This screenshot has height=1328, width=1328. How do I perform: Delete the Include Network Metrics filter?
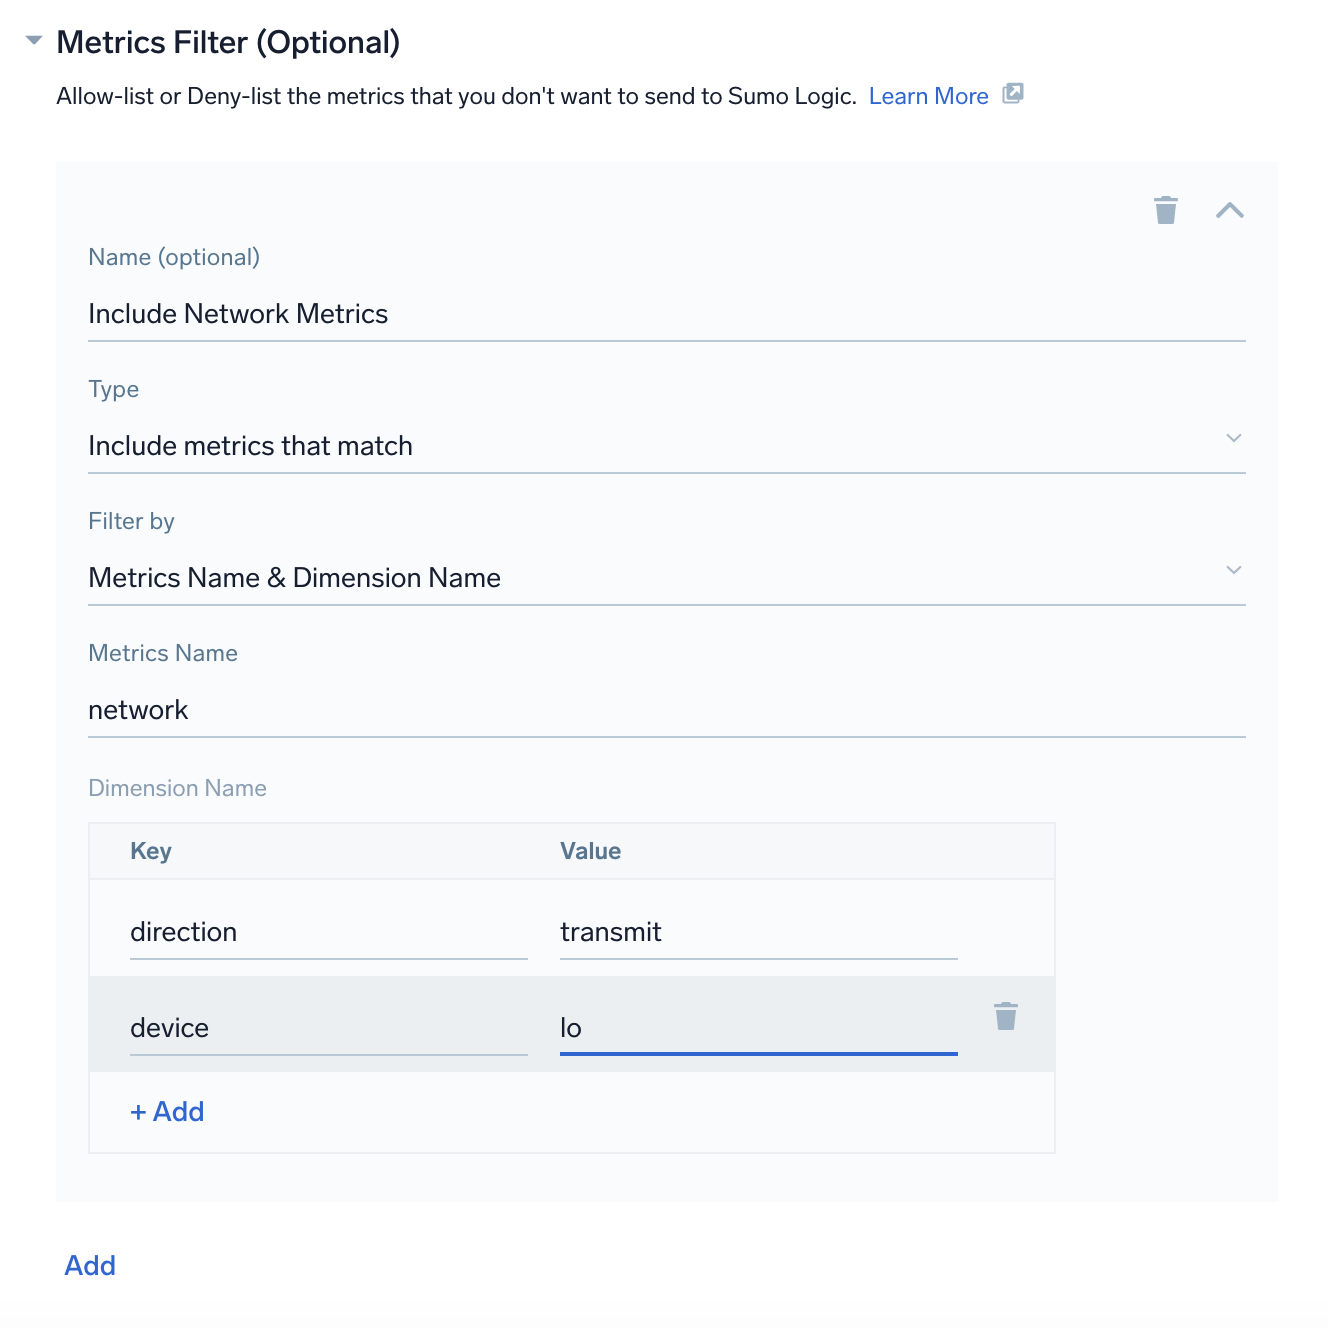(x=1165, y=210)
